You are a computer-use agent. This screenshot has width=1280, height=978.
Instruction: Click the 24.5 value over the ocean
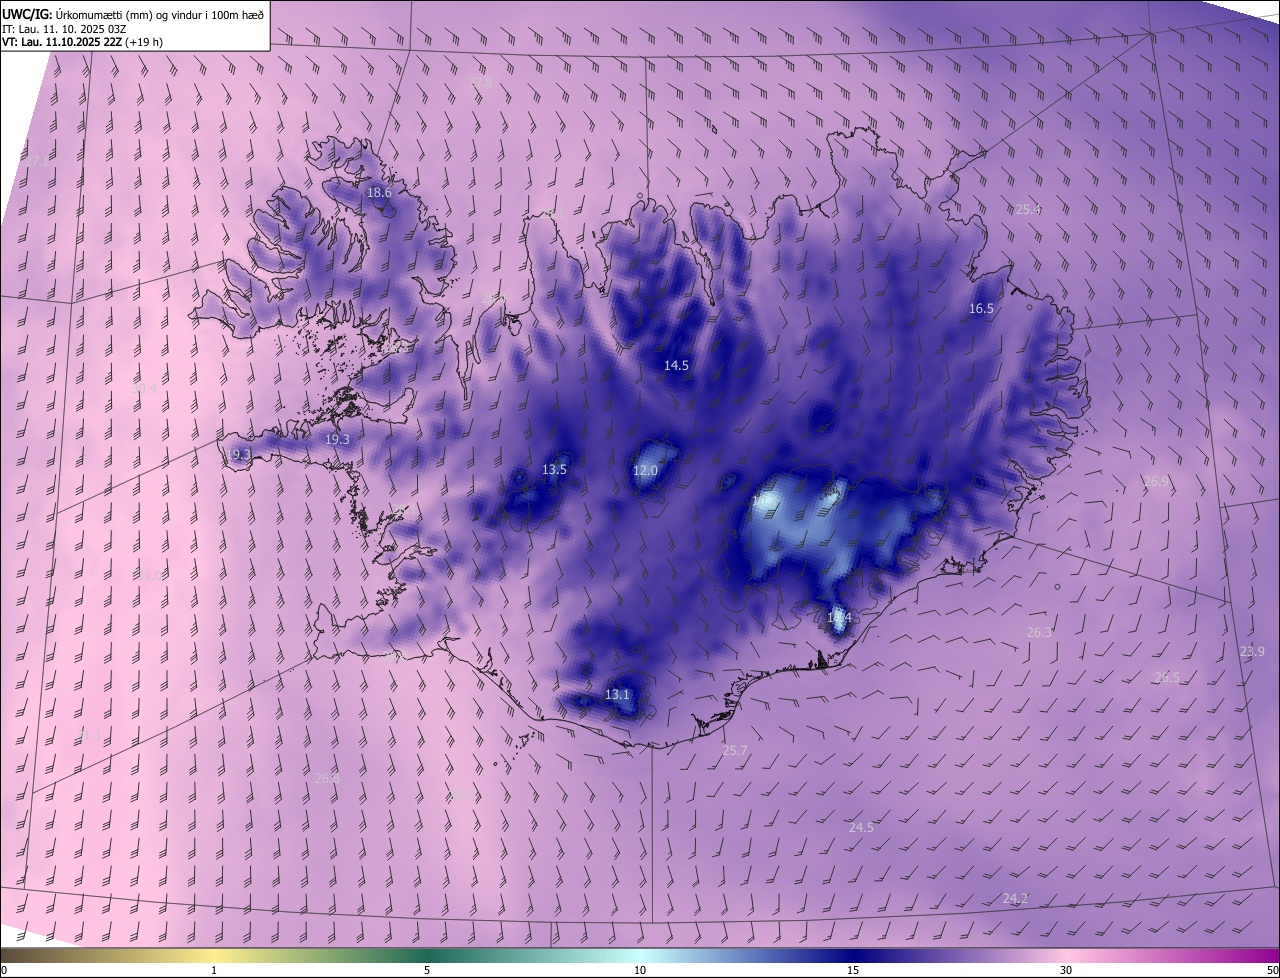tap(861, 828)
